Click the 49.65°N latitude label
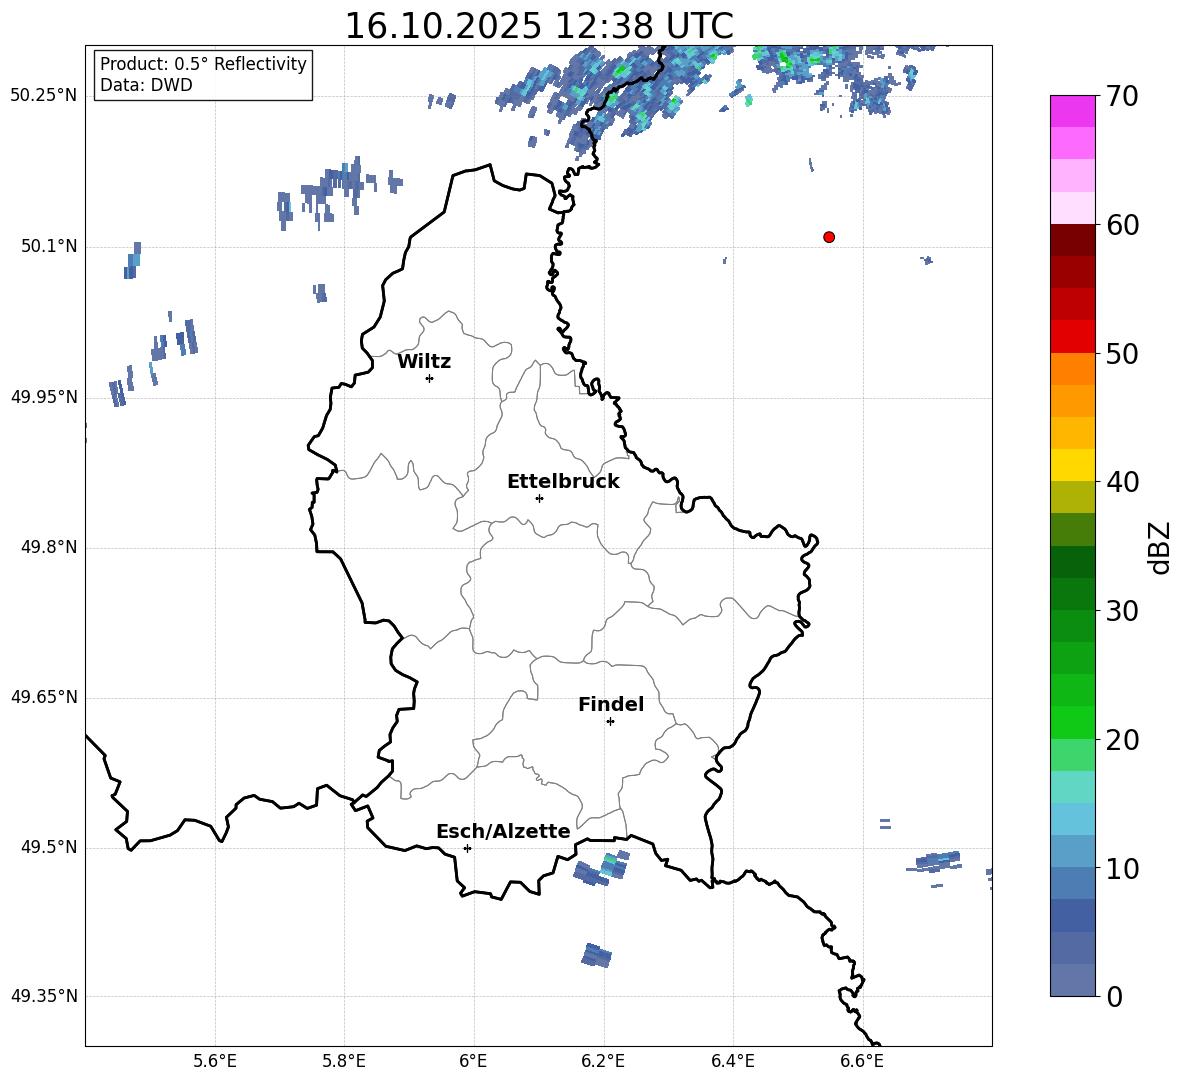 tap(44, 697)
